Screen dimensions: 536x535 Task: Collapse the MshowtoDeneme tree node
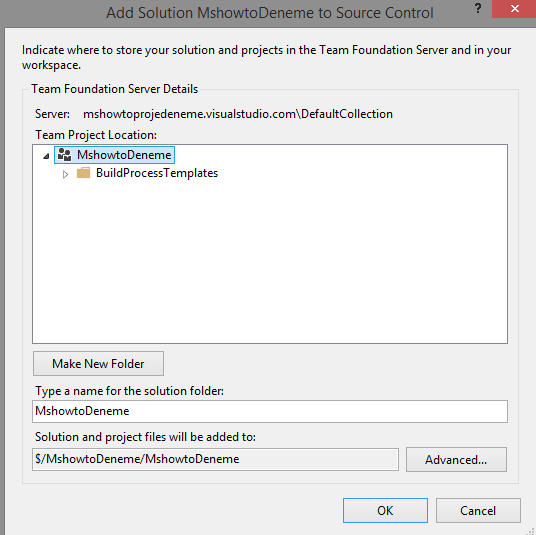[46, 157]
